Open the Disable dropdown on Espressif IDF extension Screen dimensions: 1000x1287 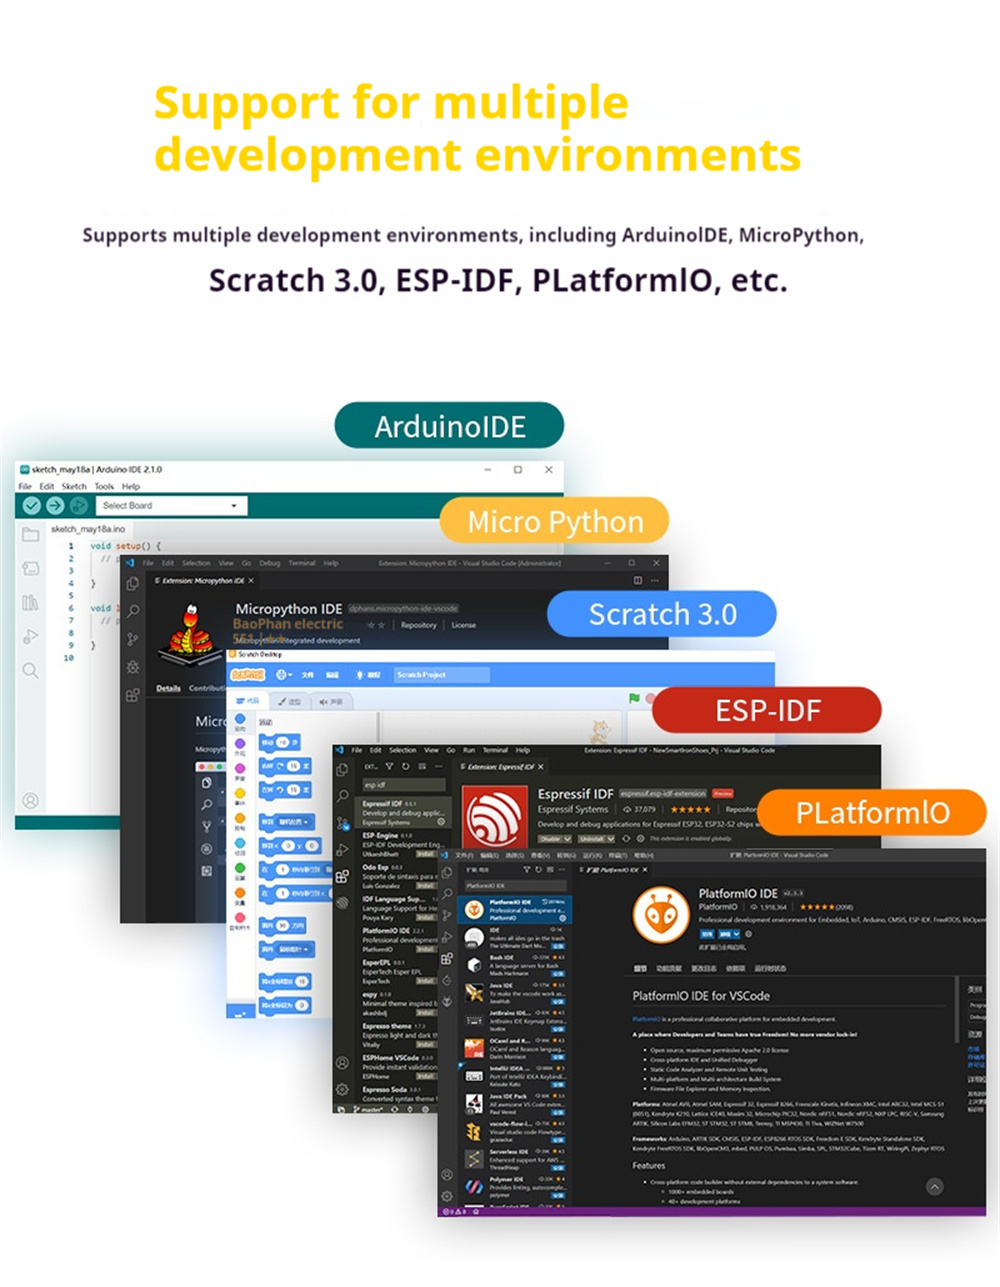click(555, 839)
